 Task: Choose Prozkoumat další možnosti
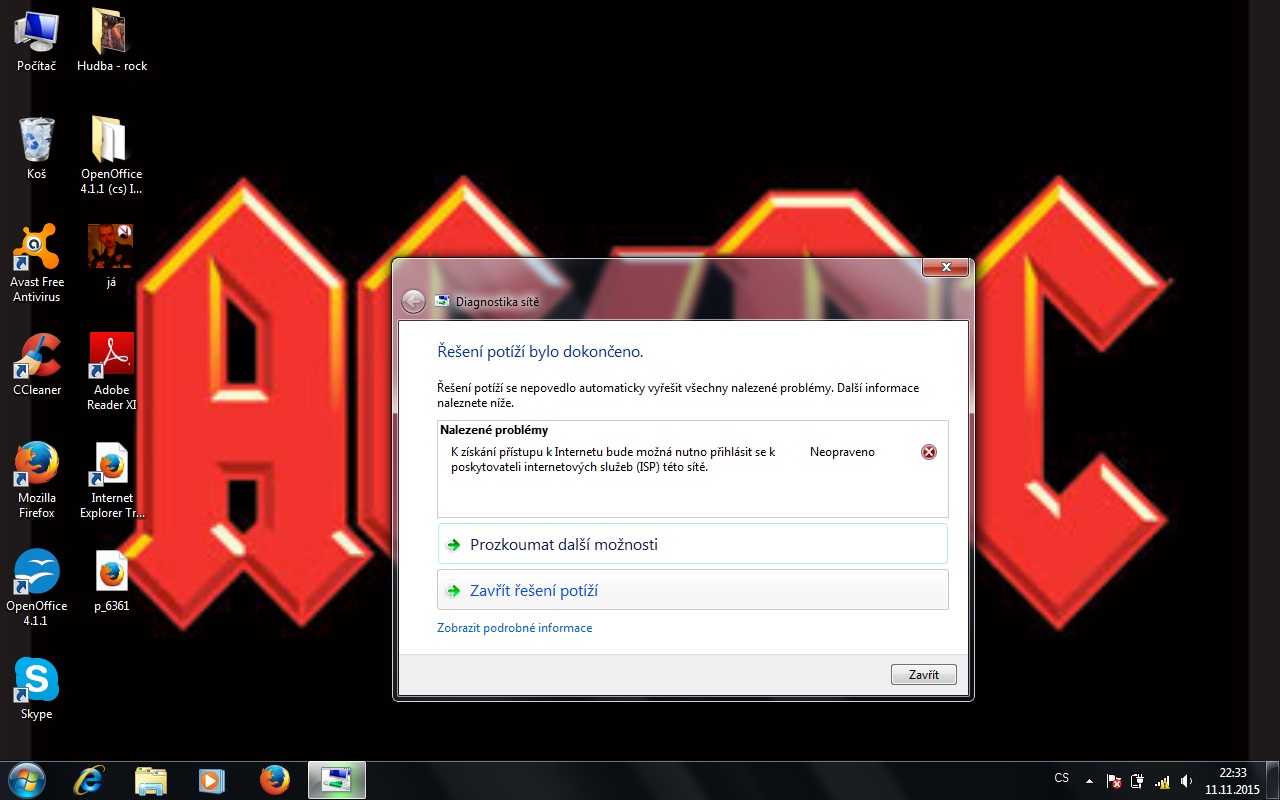click(692, 544)
